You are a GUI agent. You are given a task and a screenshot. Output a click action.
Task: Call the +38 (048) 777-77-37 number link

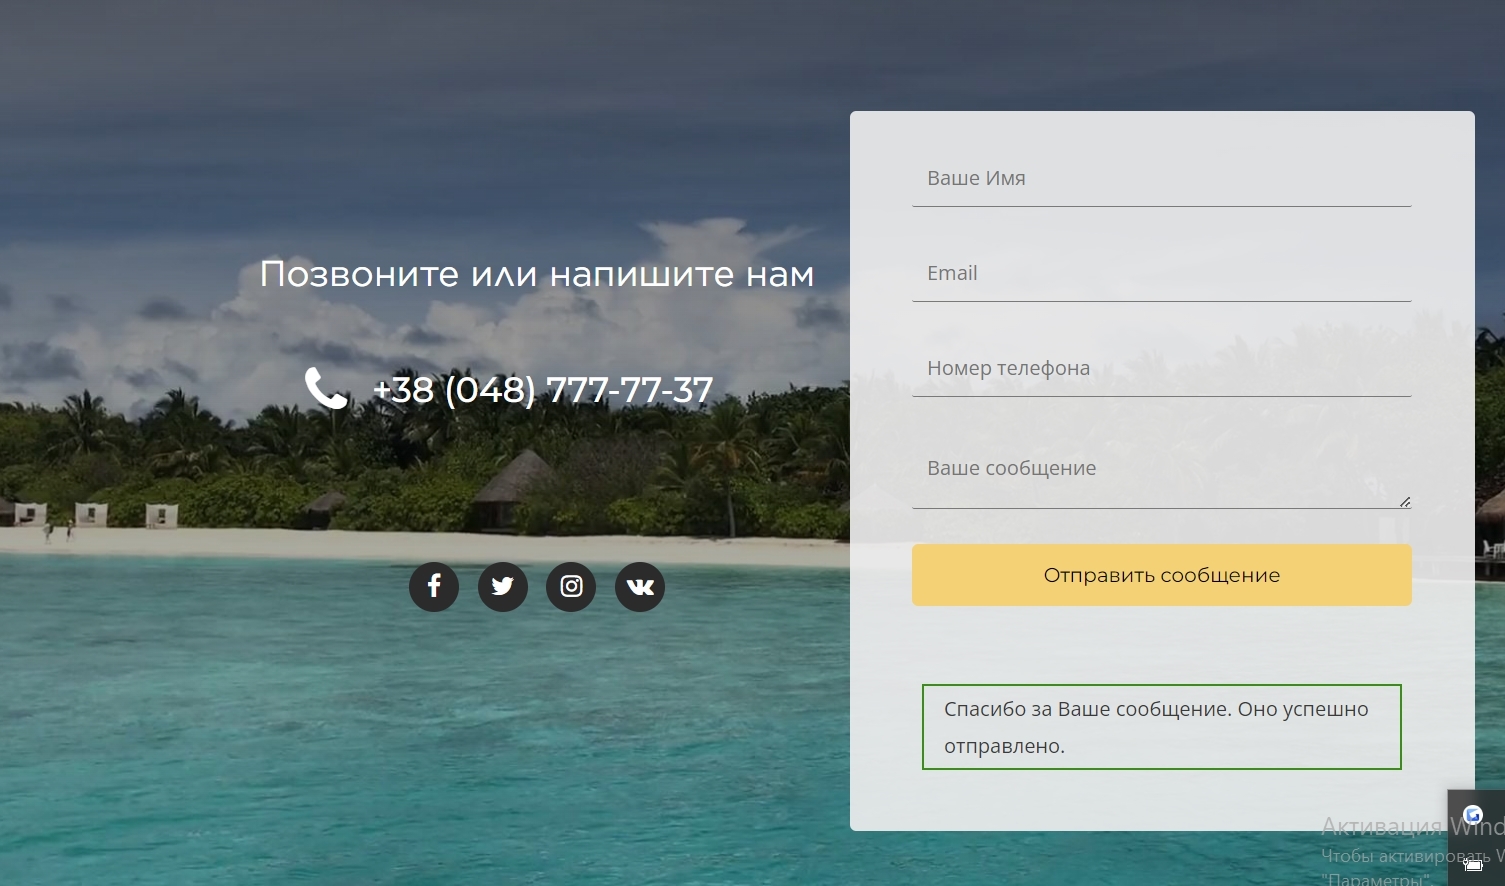543,389
